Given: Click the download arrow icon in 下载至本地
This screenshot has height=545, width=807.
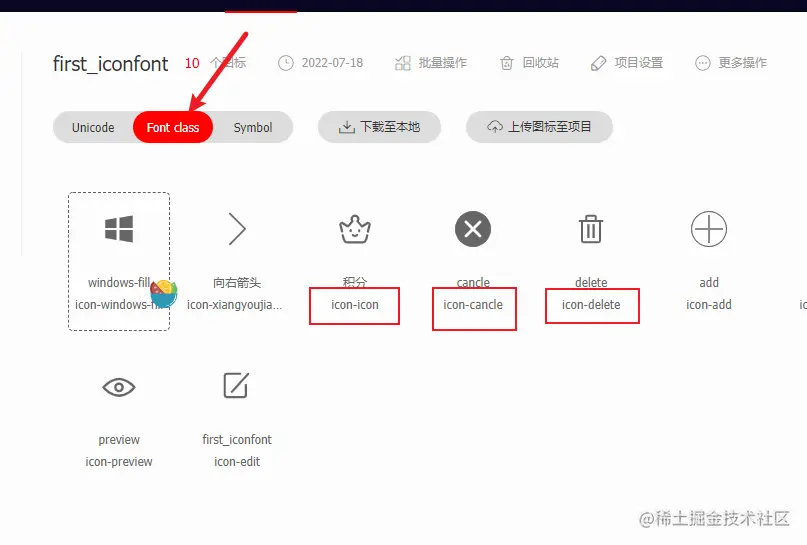Looking at the screenshot, I should point(347,127).
